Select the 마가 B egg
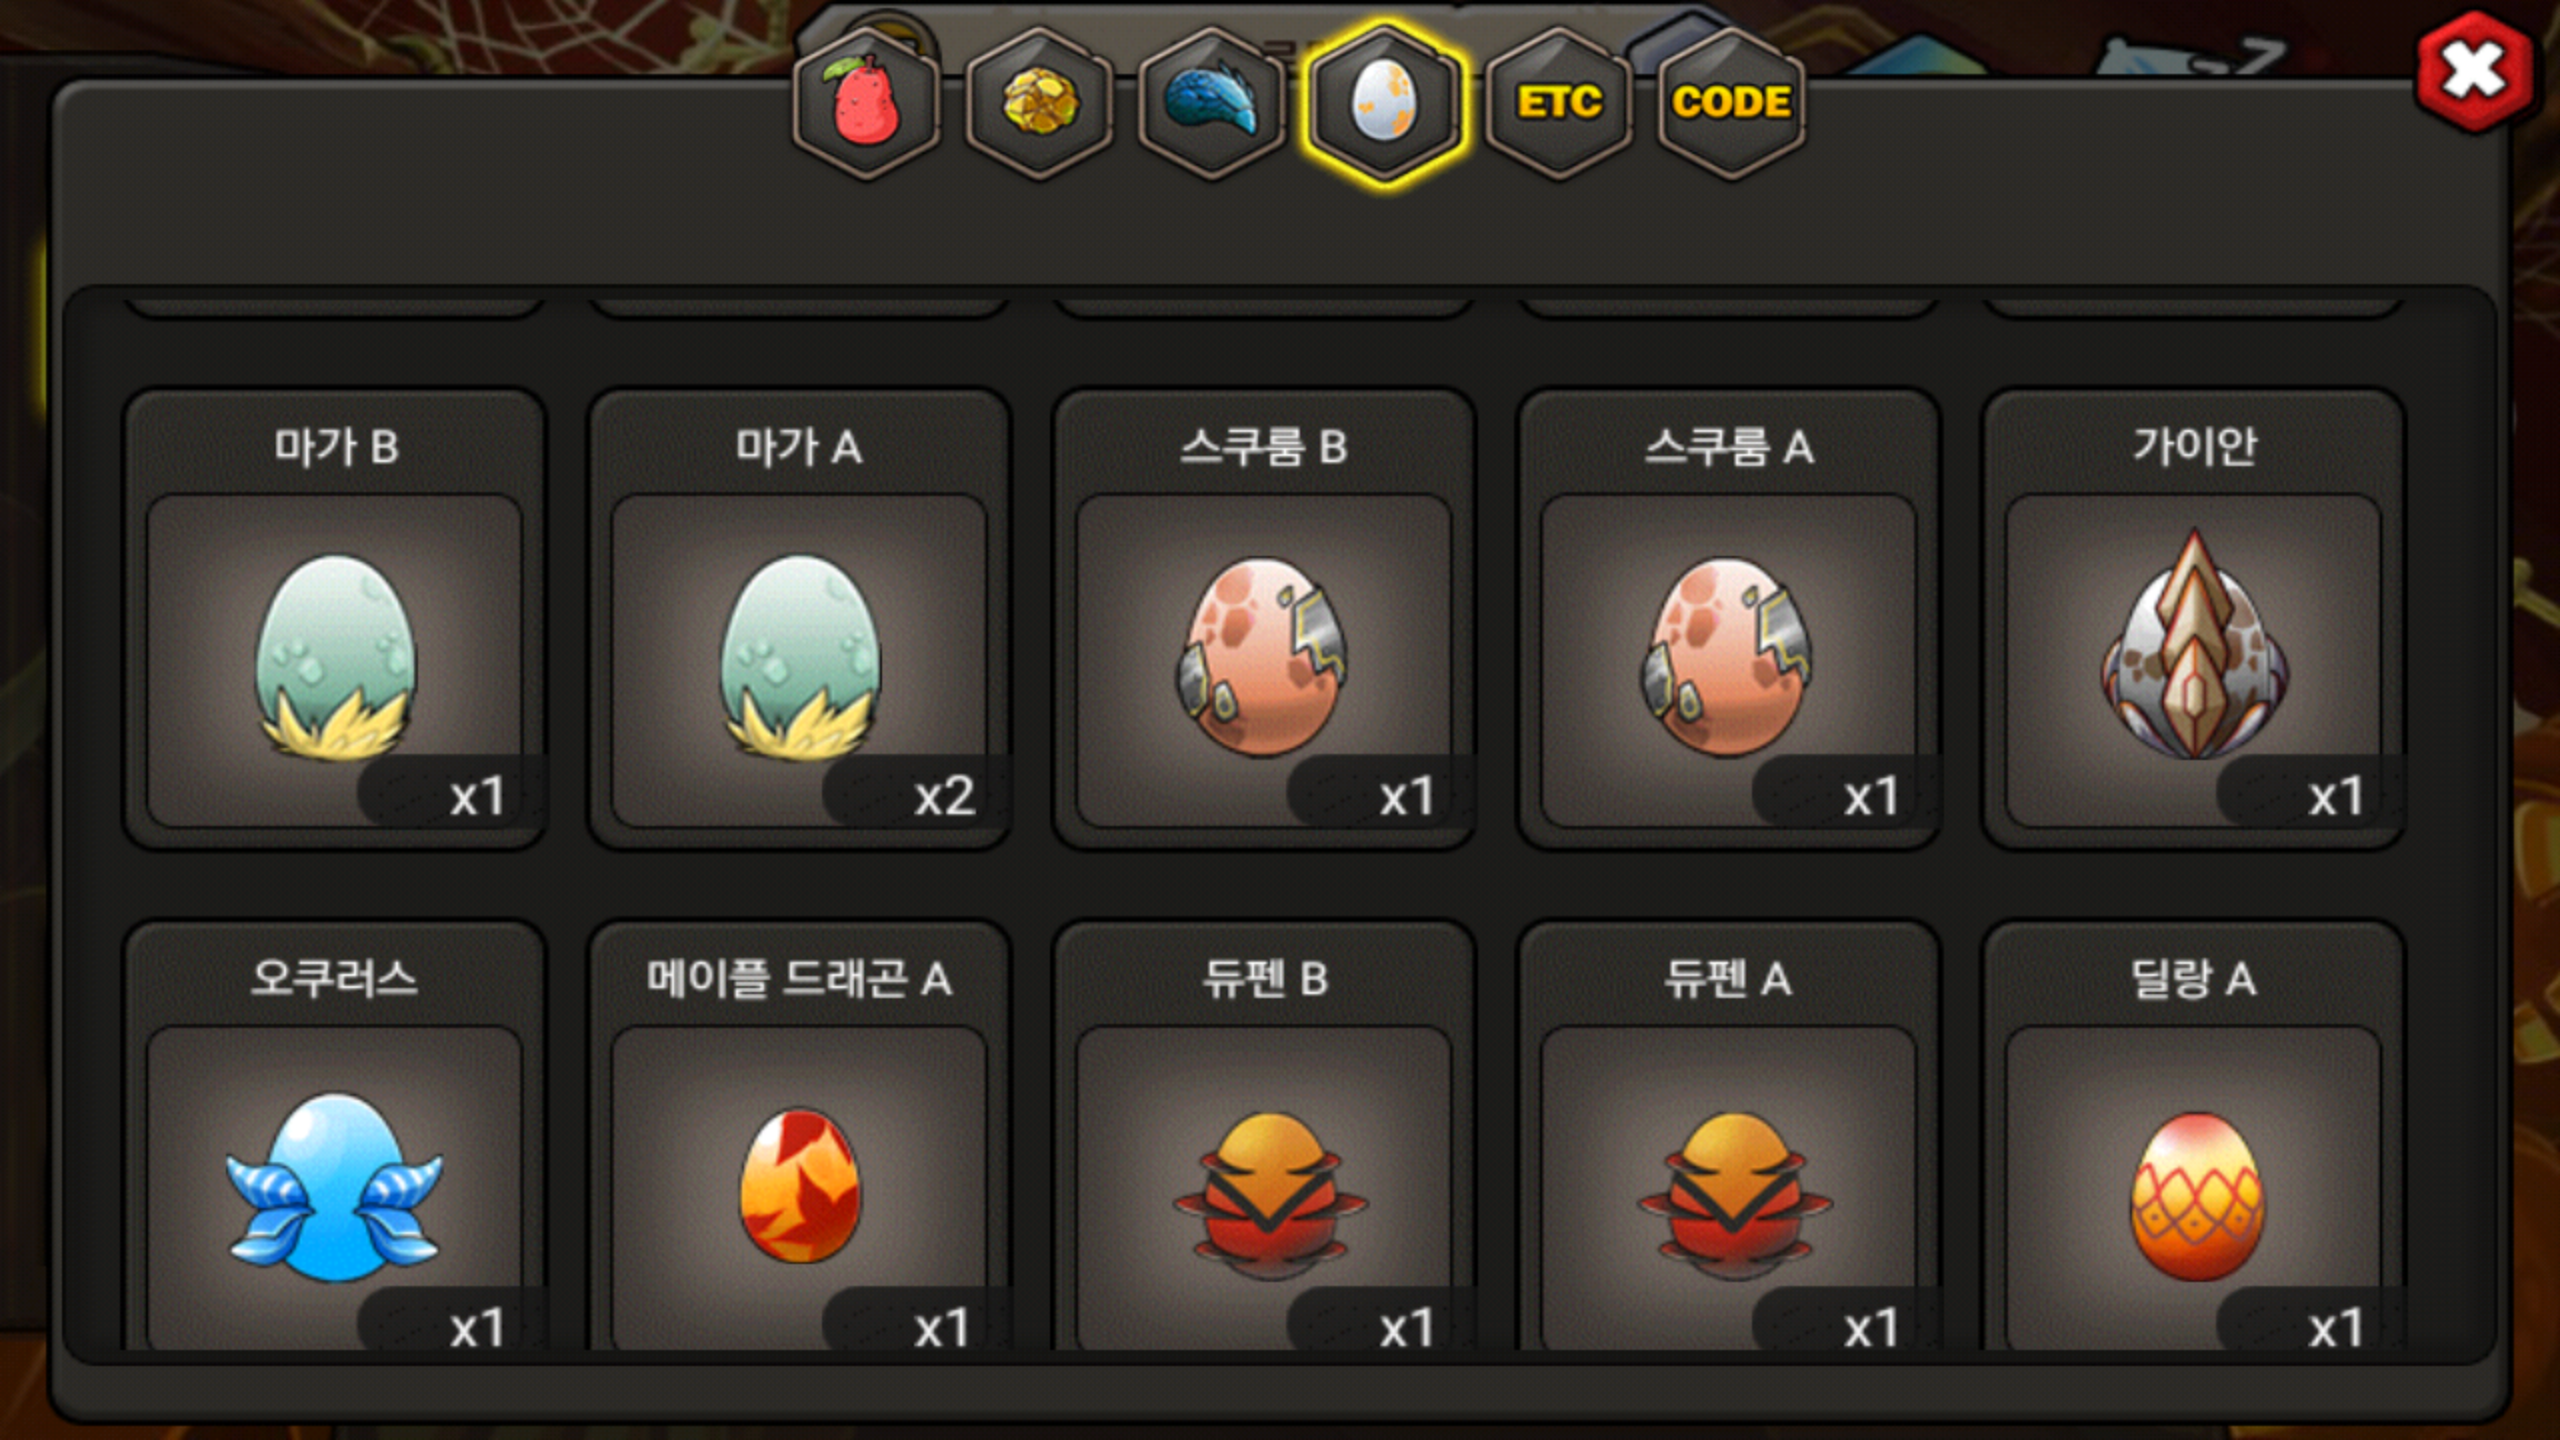The image size is (2560, 1440). click(335, 620)
